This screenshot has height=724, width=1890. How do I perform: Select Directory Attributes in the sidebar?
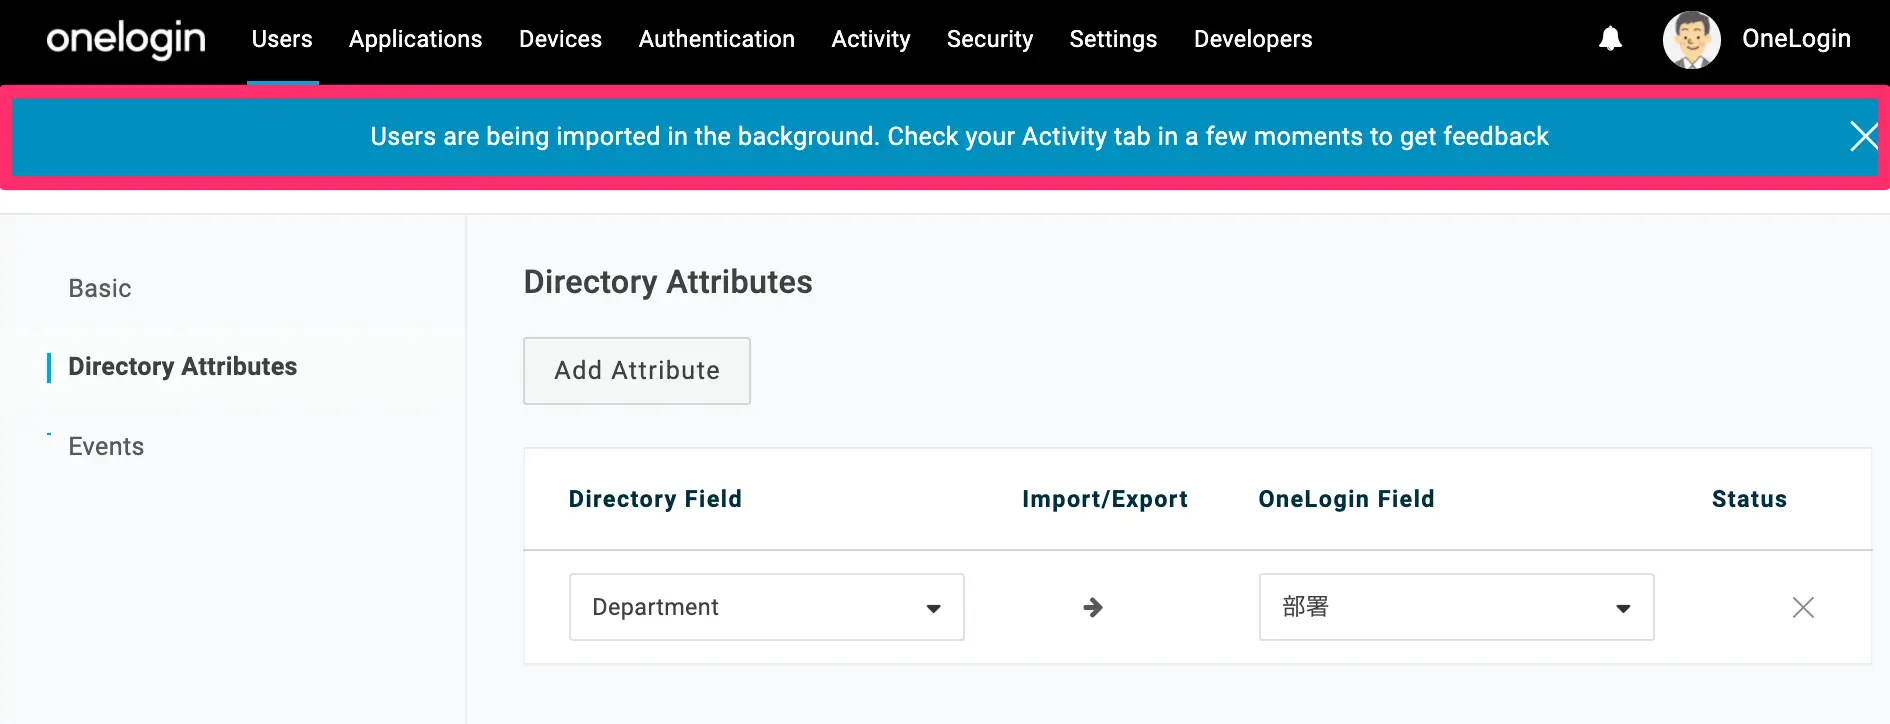tap(182, 367)
